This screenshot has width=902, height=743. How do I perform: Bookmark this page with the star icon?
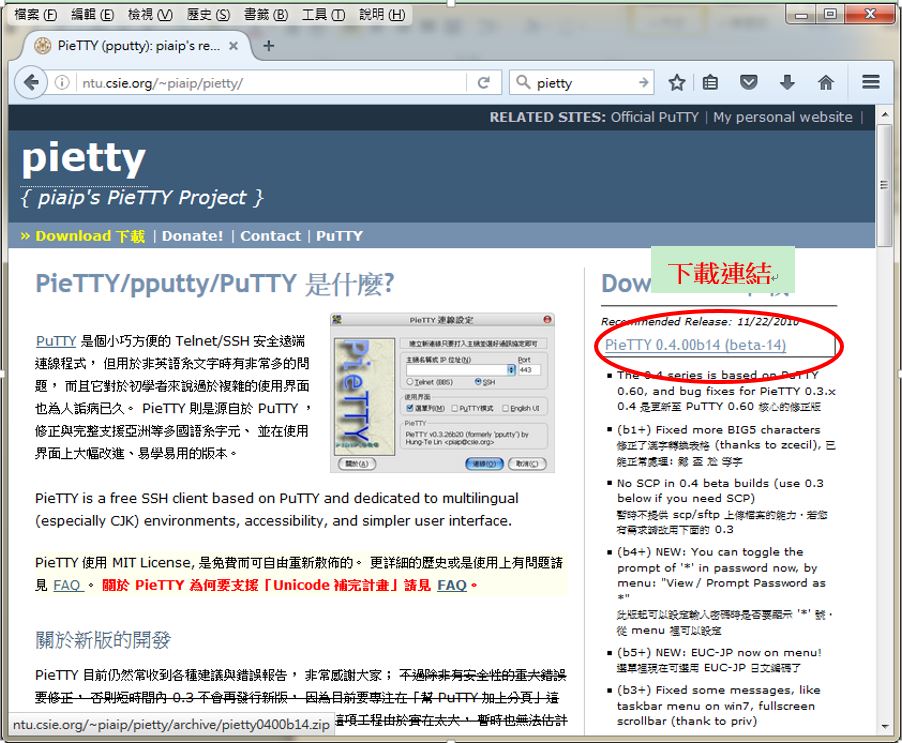677,83
